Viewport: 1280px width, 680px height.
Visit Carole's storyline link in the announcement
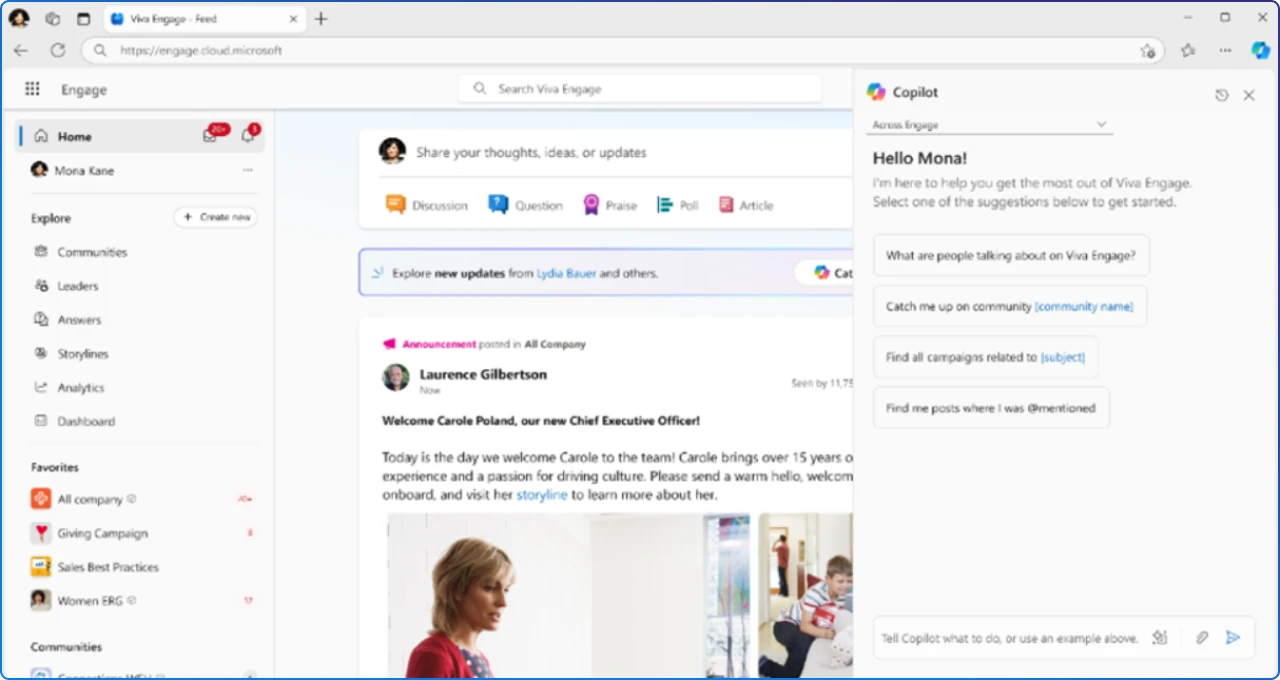[x=542, y=494]
